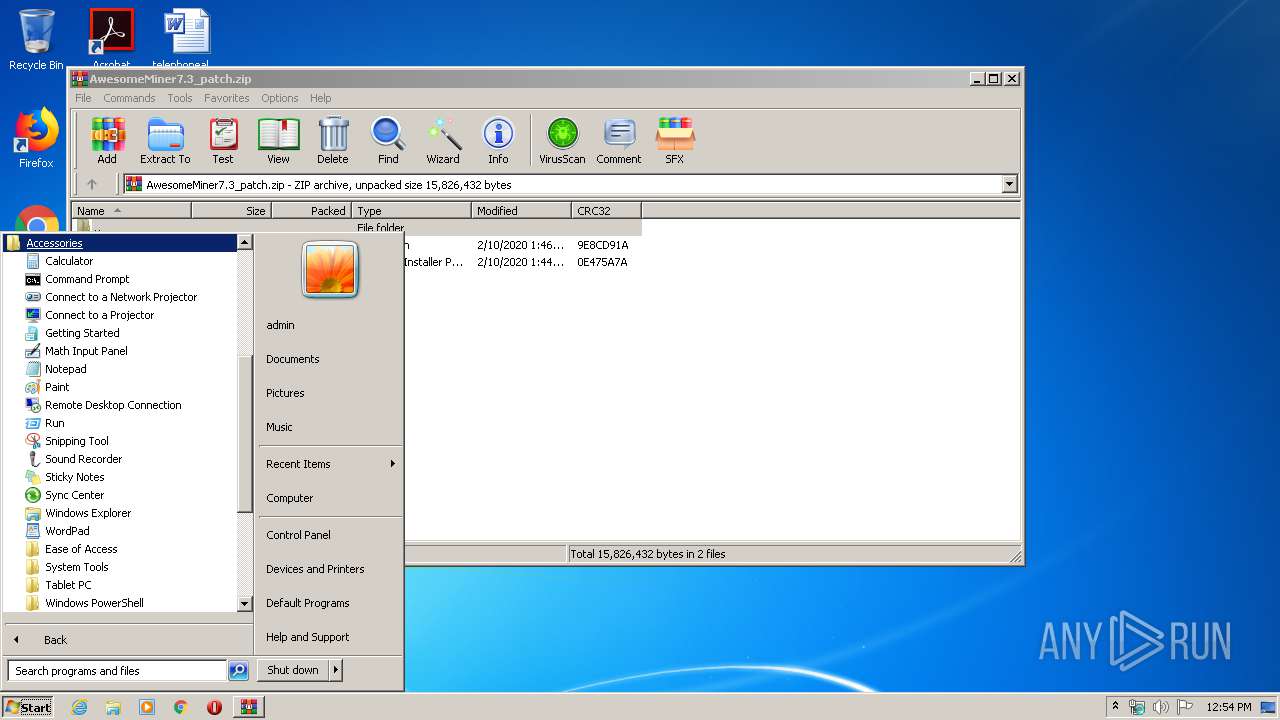Show hidden tray icons arrow
Image resolution: width=1280 pixels, height=720 pixels.
point(1115,707)
